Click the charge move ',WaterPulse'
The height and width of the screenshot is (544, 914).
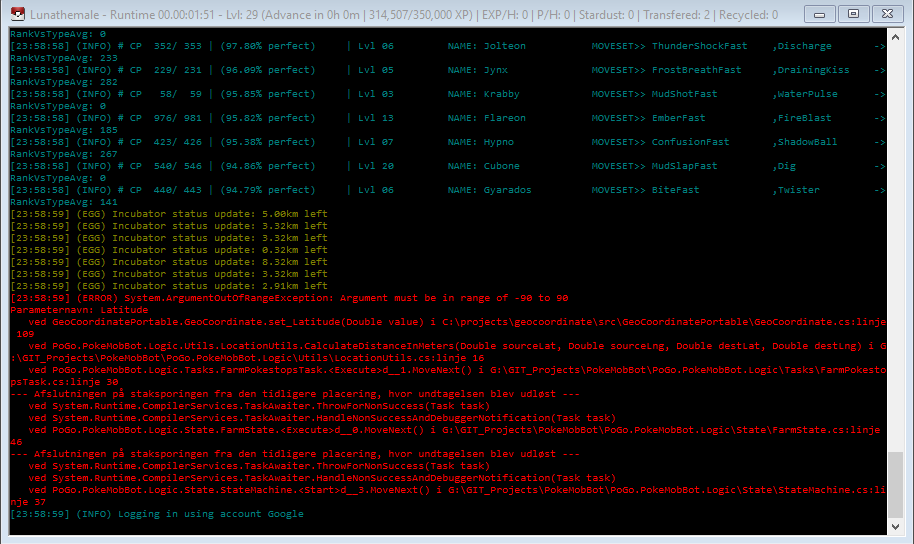(805, 94)
